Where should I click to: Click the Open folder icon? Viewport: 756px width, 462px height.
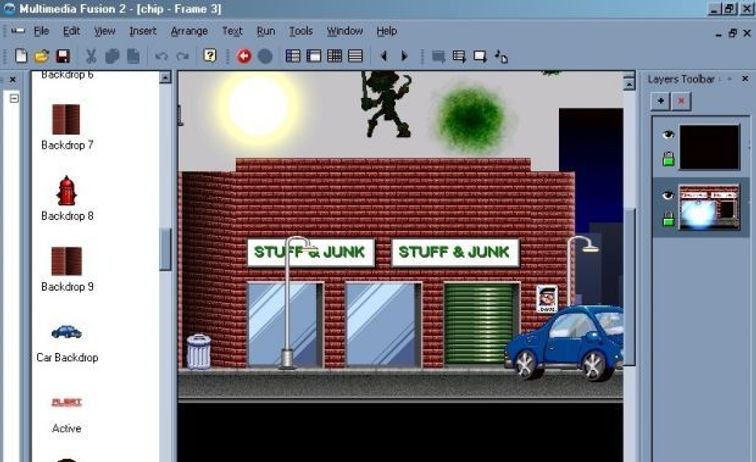click(x=41, y=56)
